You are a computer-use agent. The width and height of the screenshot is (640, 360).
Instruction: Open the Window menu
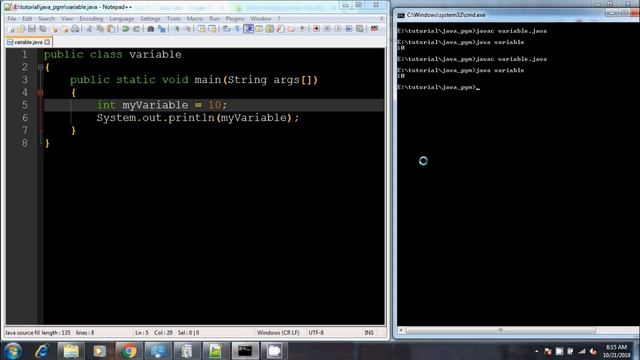tap(260, 19)
